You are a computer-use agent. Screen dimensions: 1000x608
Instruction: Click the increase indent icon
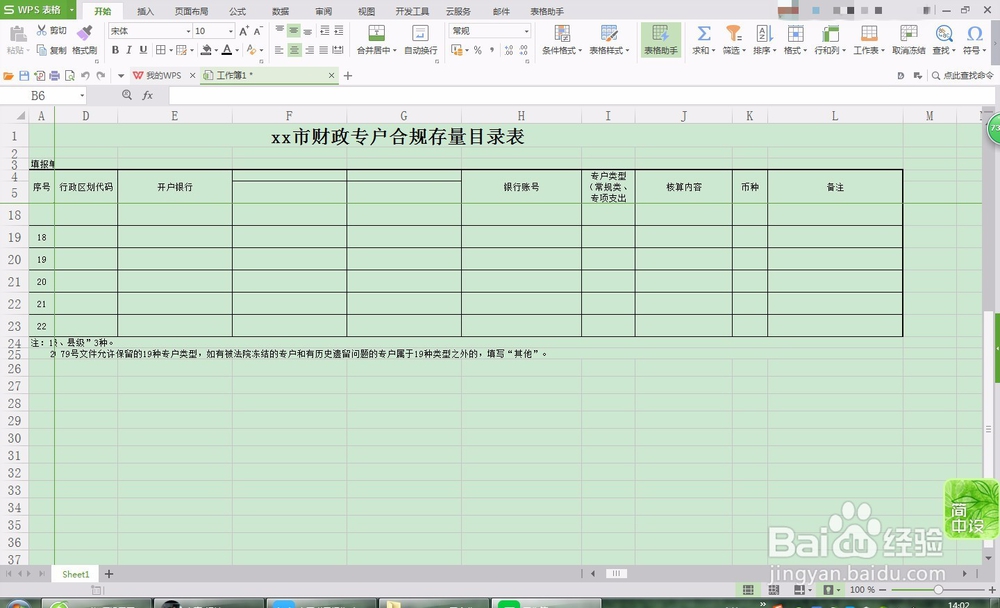pos(339,30)
